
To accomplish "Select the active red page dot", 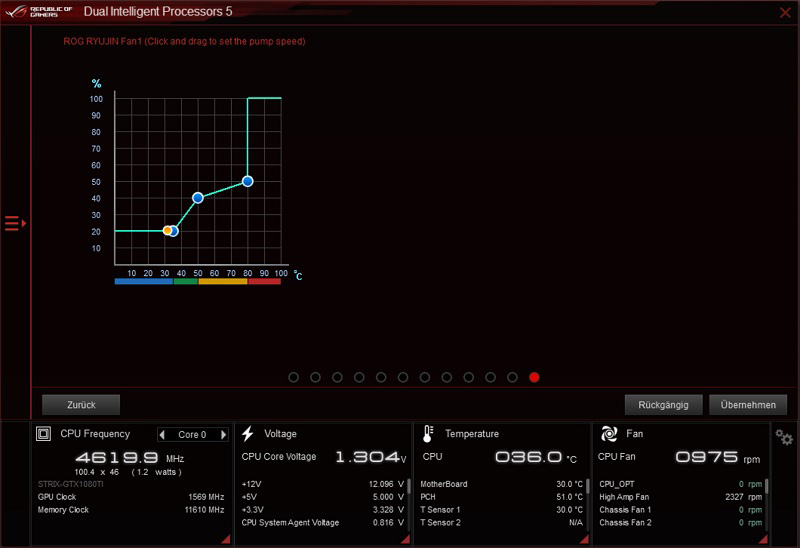I will 534,377.
